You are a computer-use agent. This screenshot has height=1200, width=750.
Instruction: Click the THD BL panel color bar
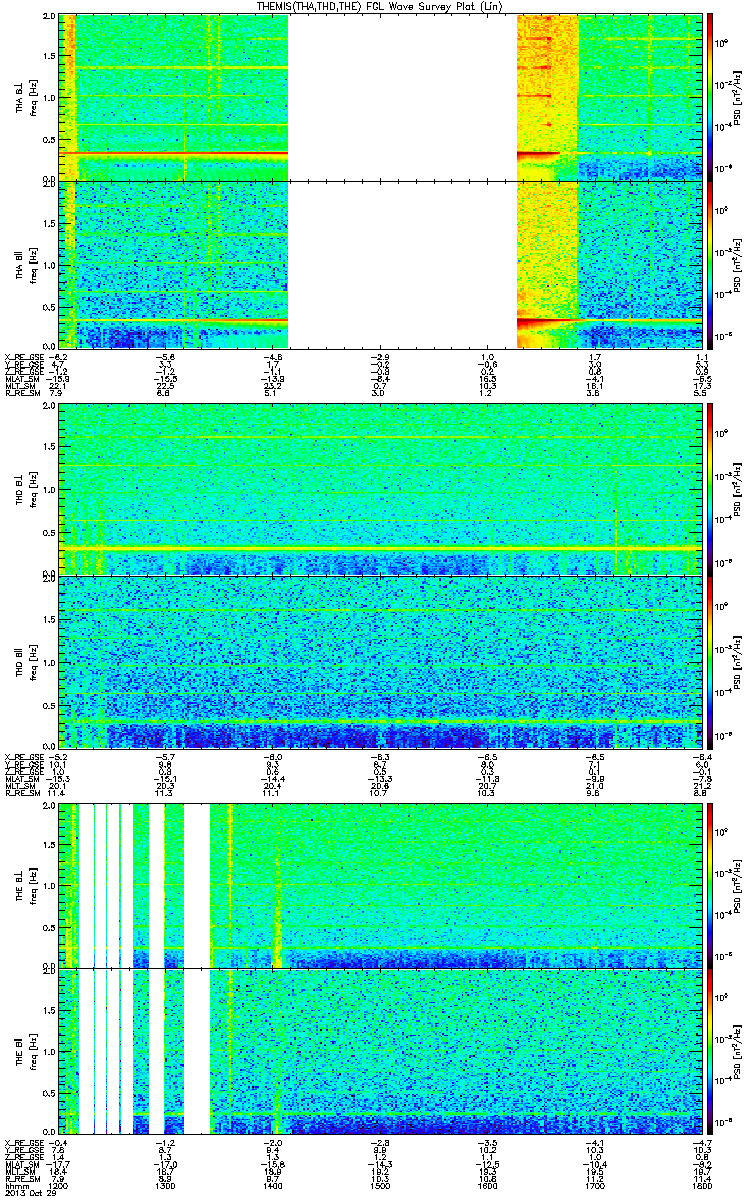tap(711, 489)
